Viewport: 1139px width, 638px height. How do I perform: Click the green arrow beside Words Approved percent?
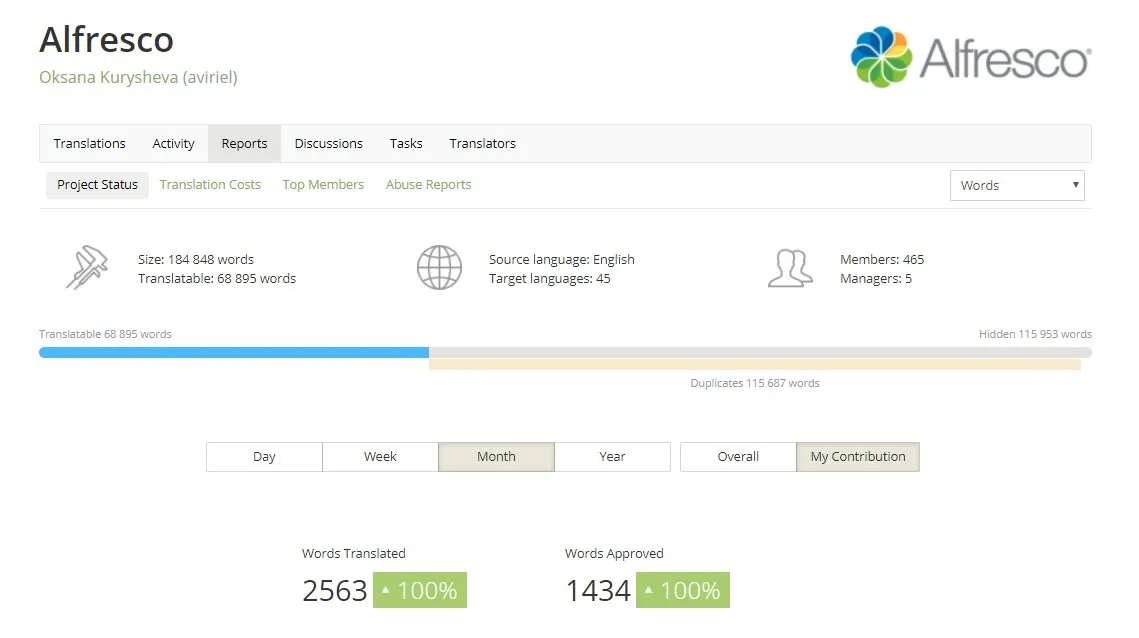pyautogui.click(x=649, y=590)
